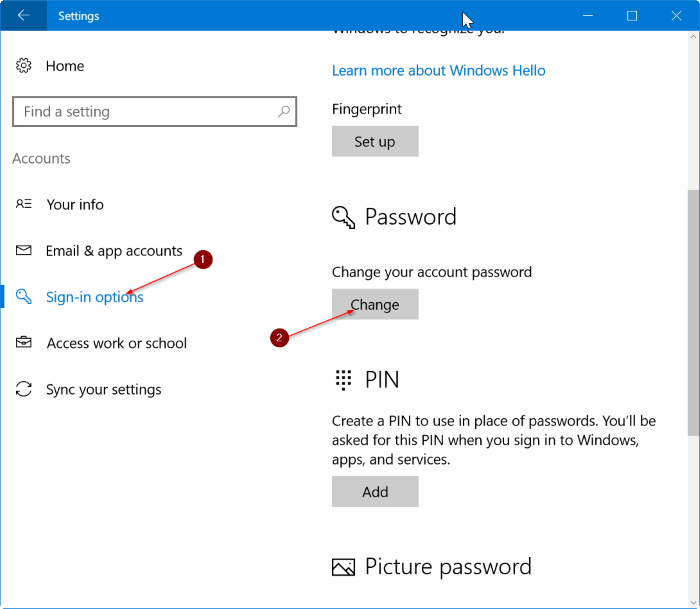Click the Sync your settings arrows icon
Viewport: 700px width, 609px height.
pyautogui.click(x=24, y=389)
